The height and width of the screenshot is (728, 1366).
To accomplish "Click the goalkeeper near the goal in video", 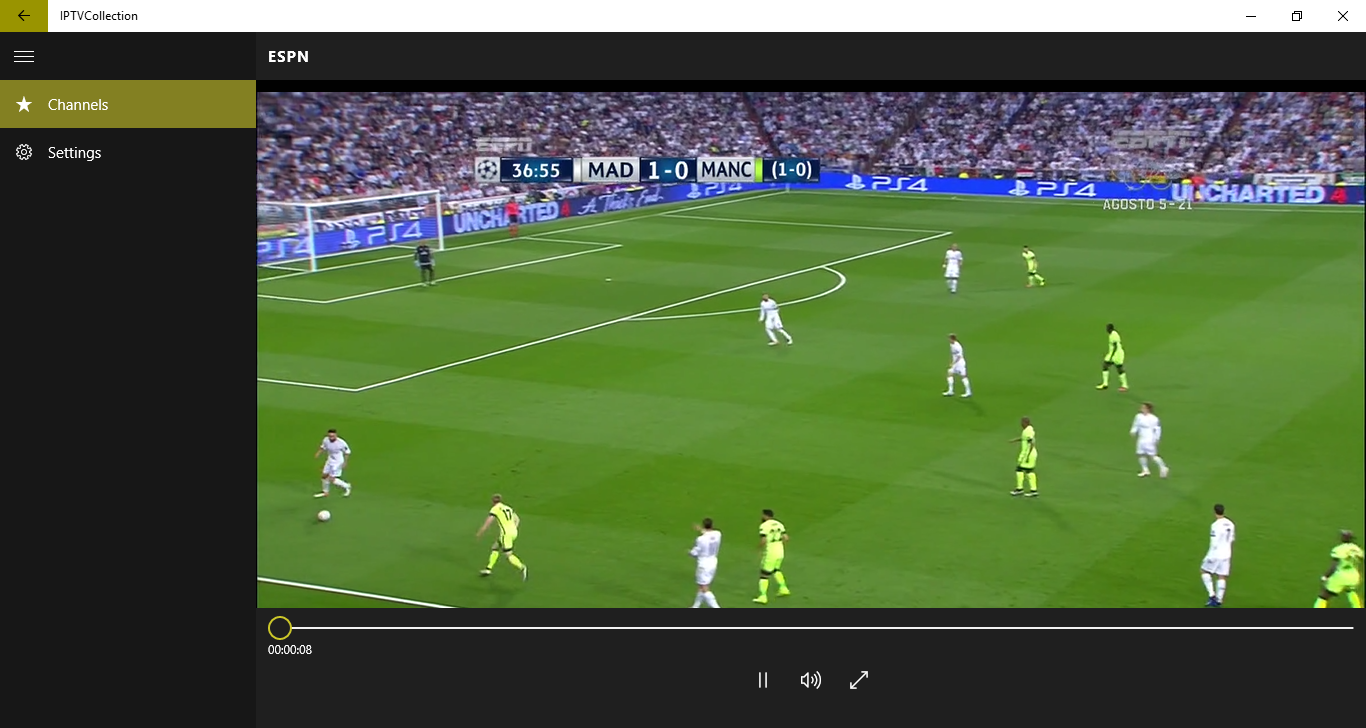I will [x=426, y=263].
